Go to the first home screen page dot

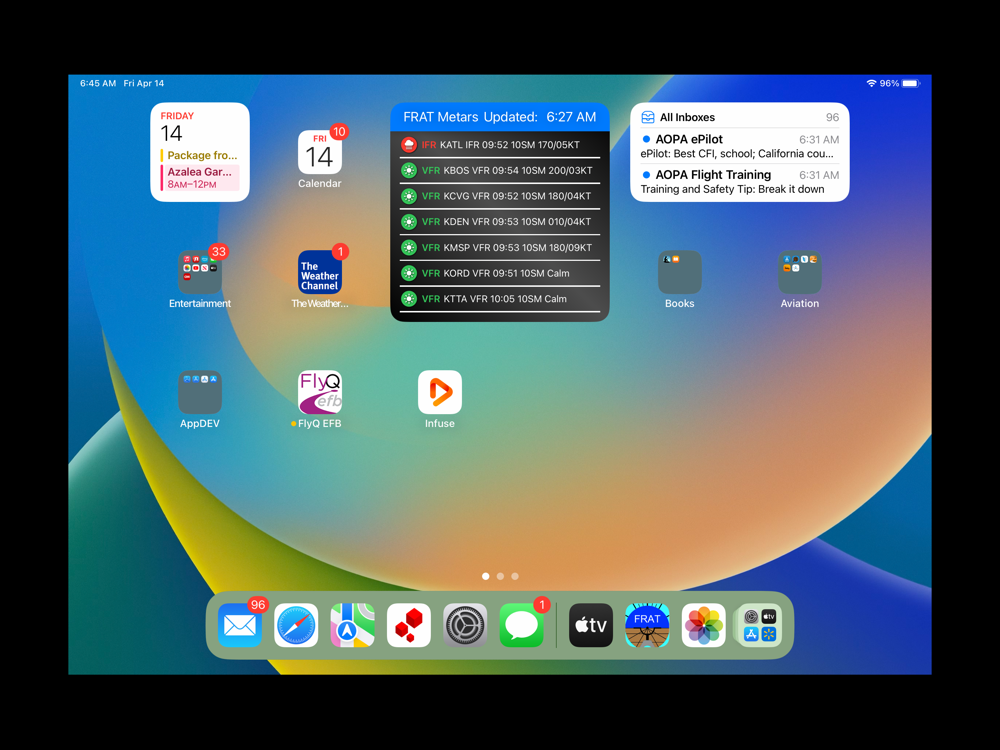(485, 576)
